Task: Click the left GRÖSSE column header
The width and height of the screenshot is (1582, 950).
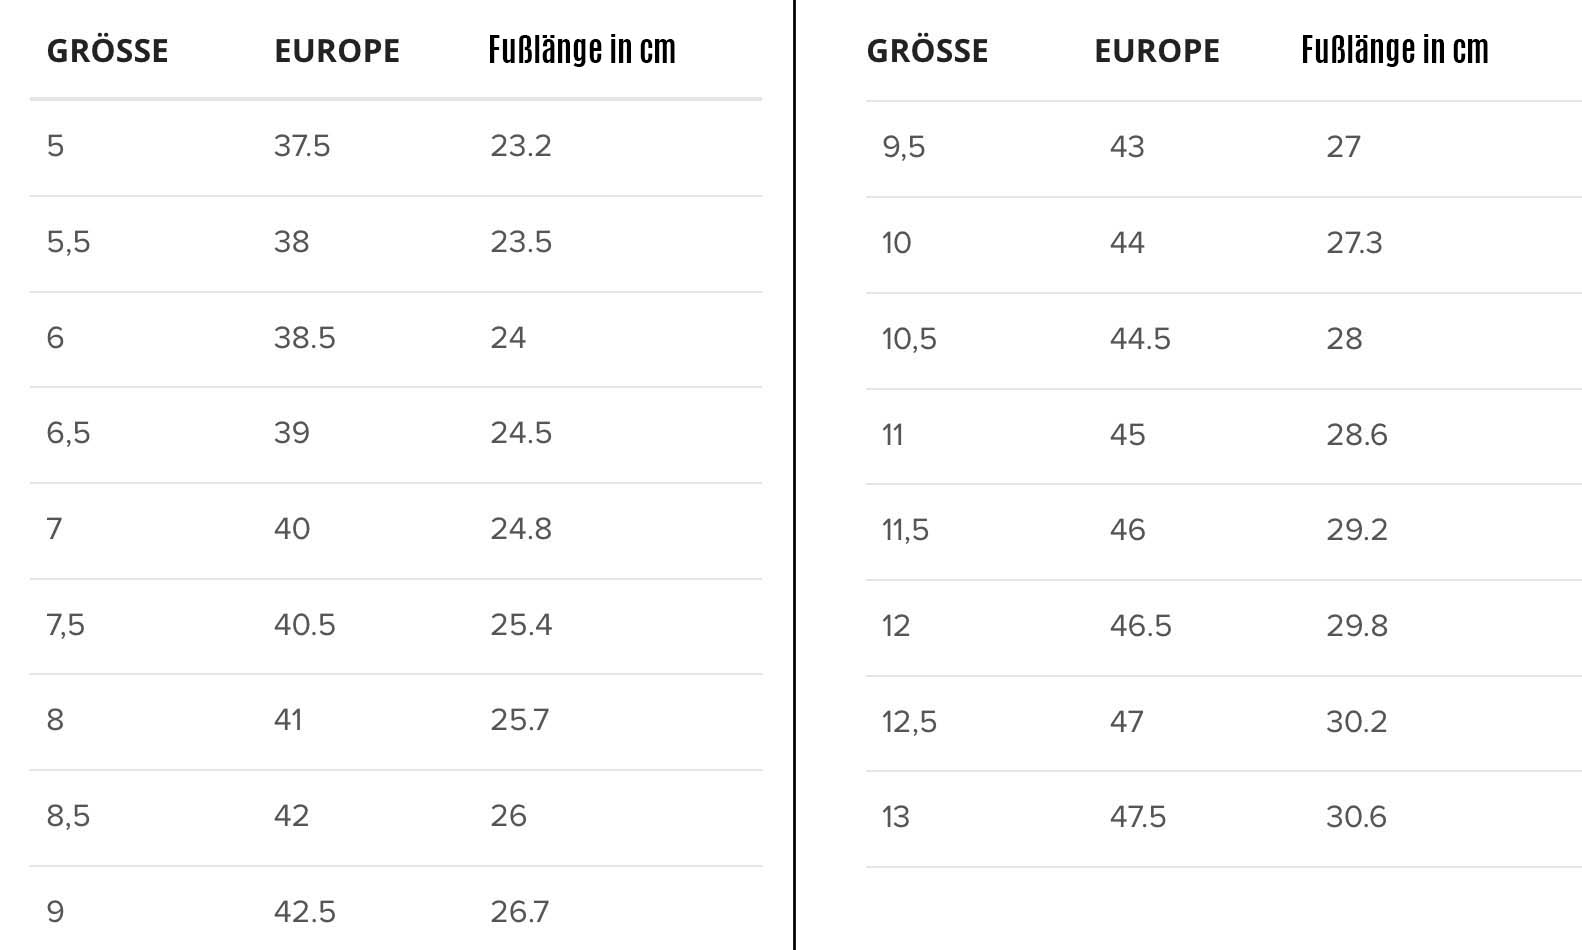Action: (107, 50)
